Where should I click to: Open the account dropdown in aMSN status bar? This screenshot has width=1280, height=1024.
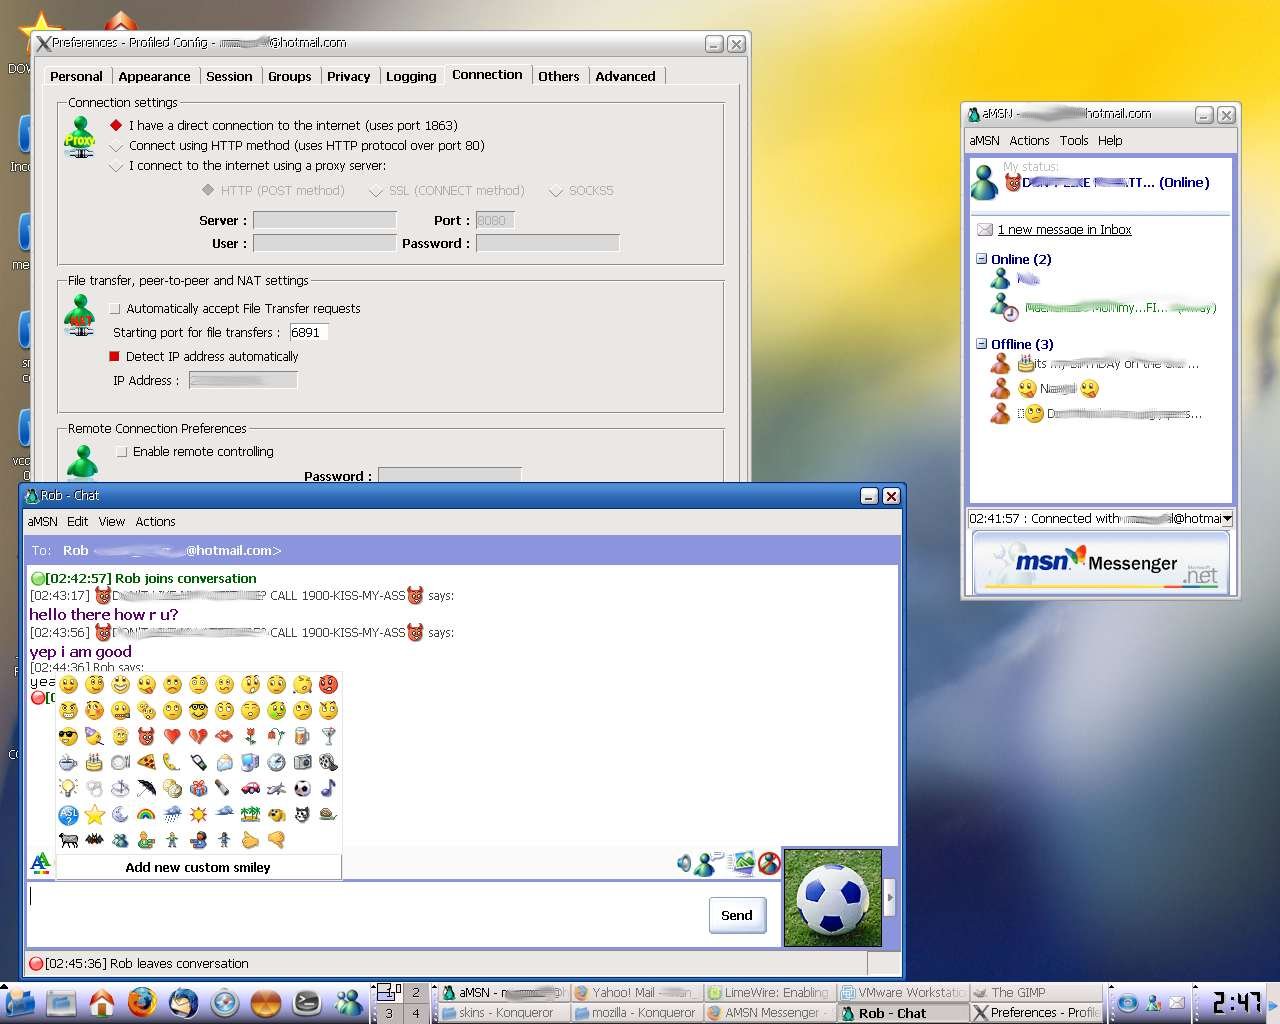[1227, 518]
